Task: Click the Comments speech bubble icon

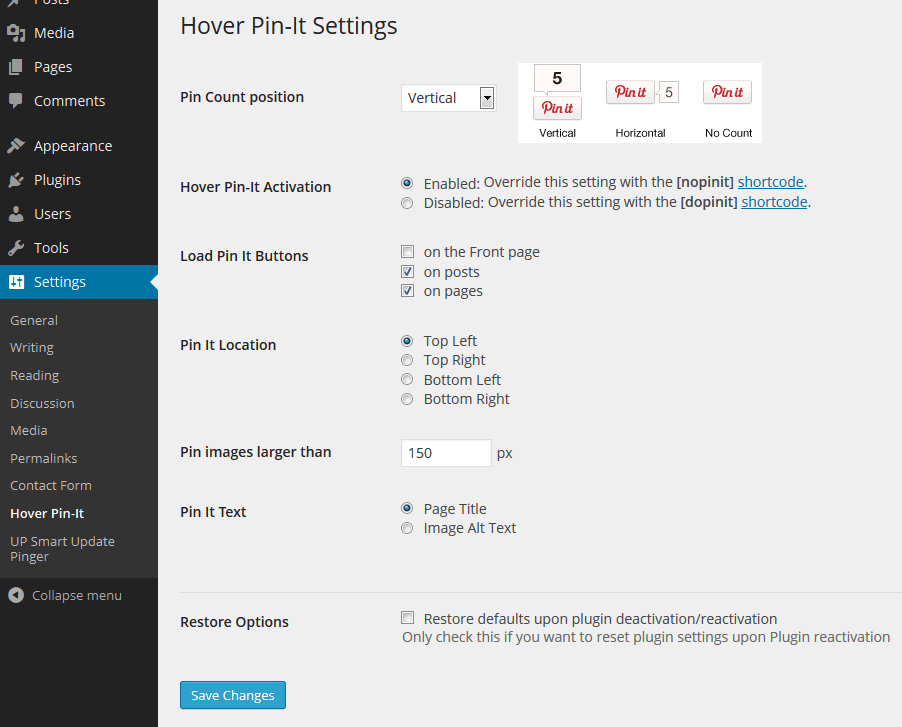Action: coord(16,101)
